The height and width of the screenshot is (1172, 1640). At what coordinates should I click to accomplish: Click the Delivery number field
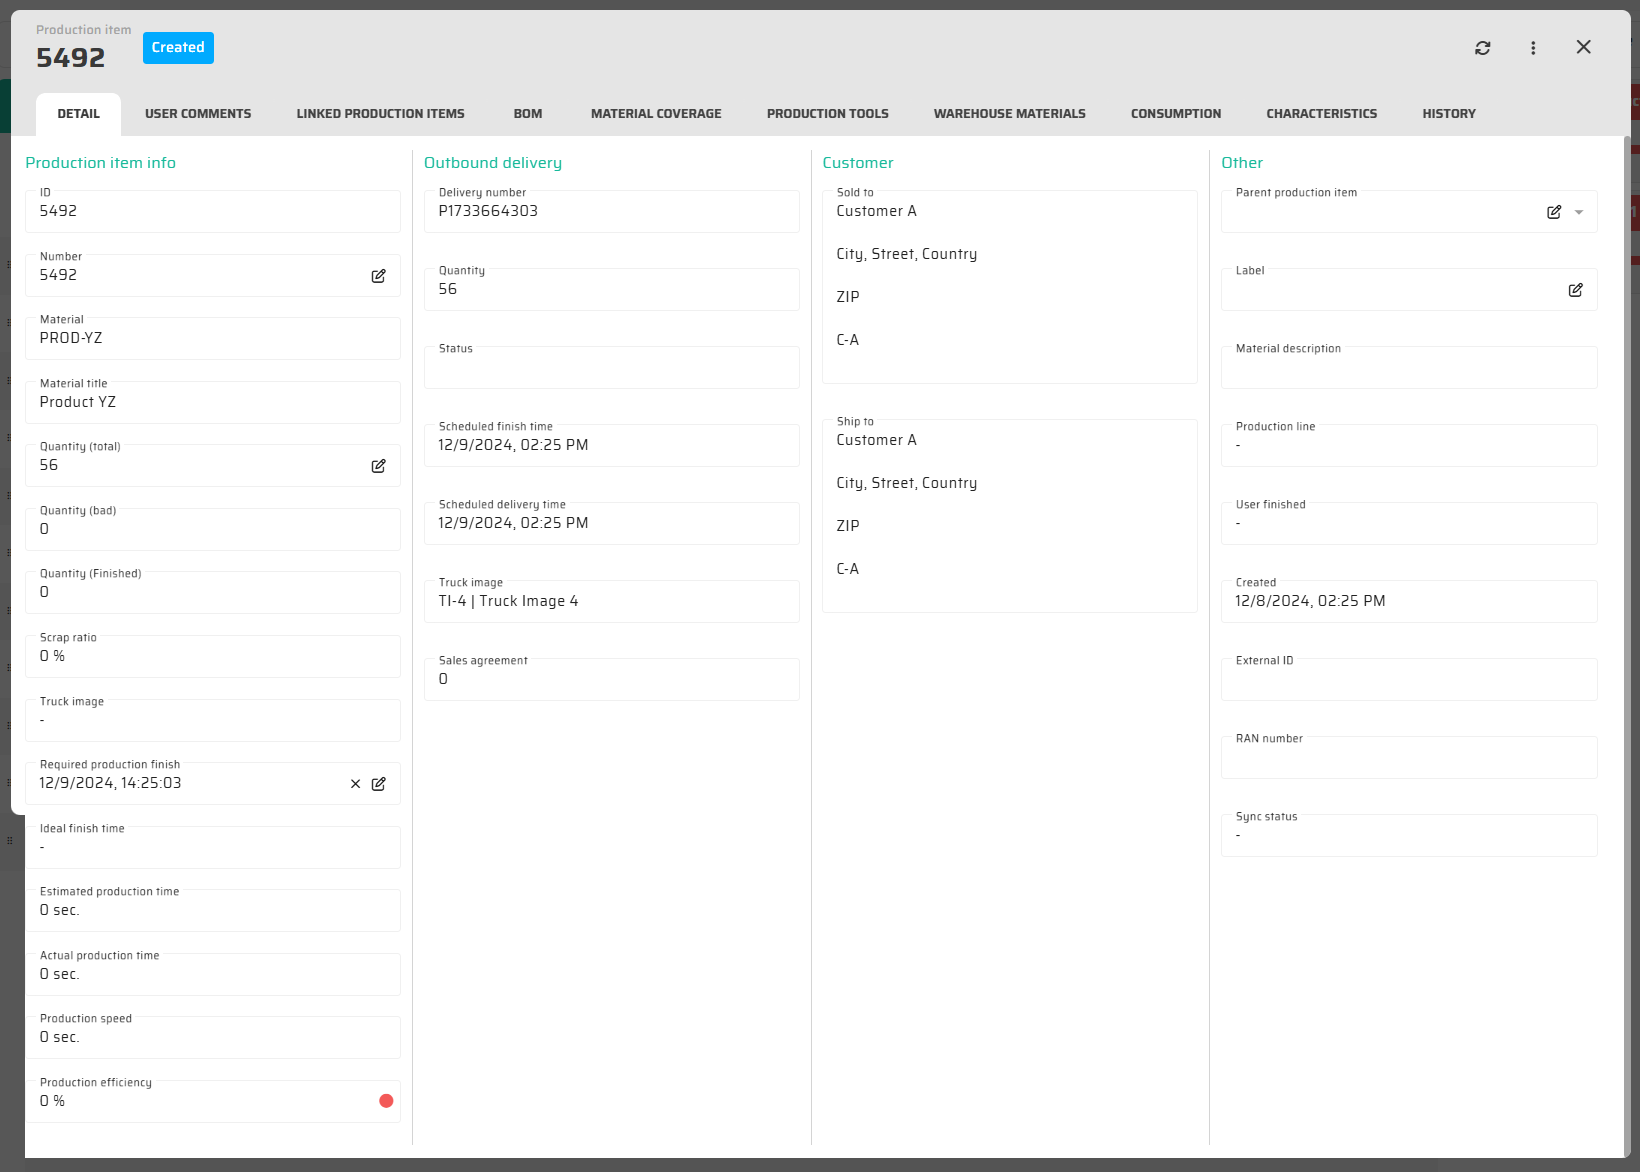tap(611, 211)
